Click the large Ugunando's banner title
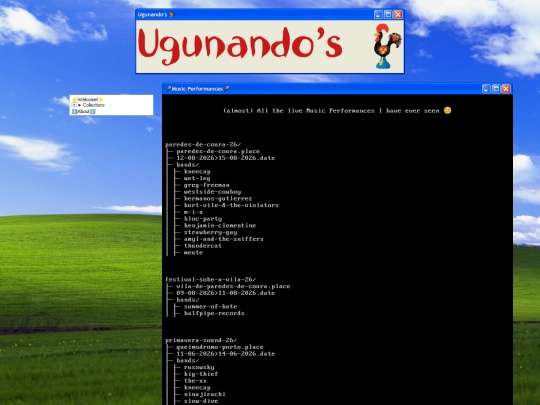This screenshot has height=405, width=540. (240, 46)
